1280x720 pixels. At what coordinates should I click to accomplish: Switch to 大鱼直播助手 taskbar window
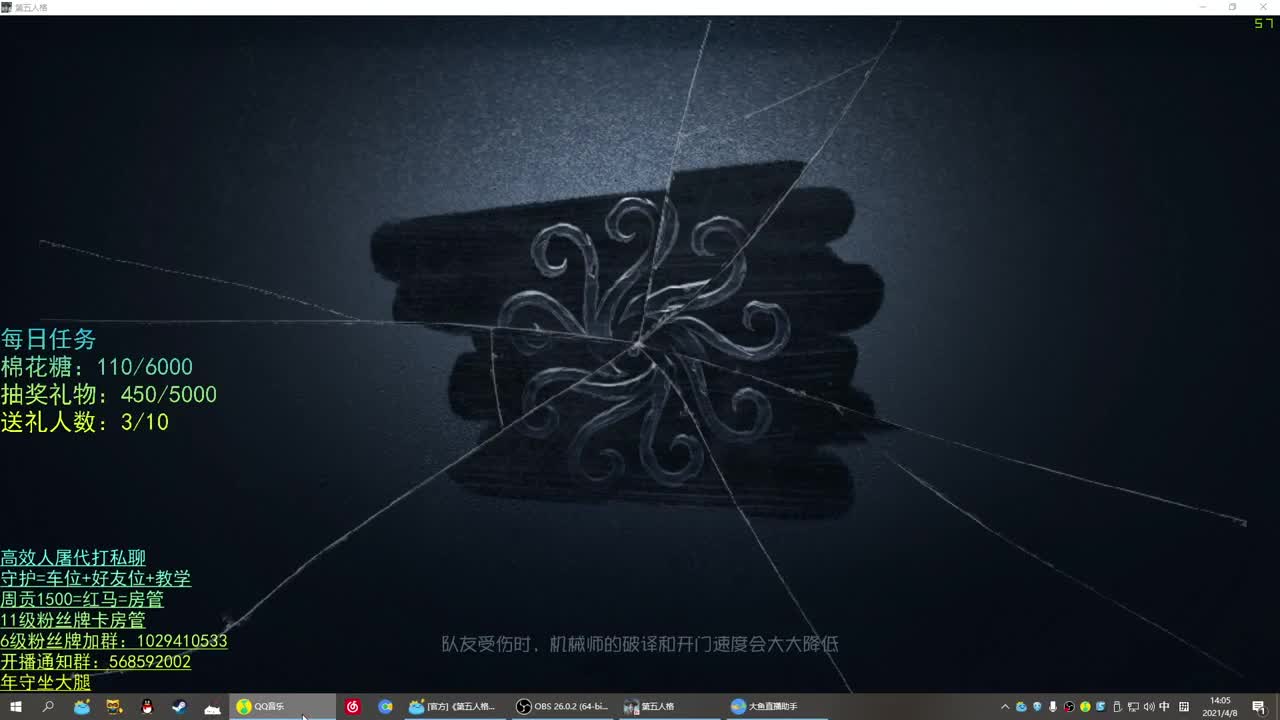tap(779, 707)
